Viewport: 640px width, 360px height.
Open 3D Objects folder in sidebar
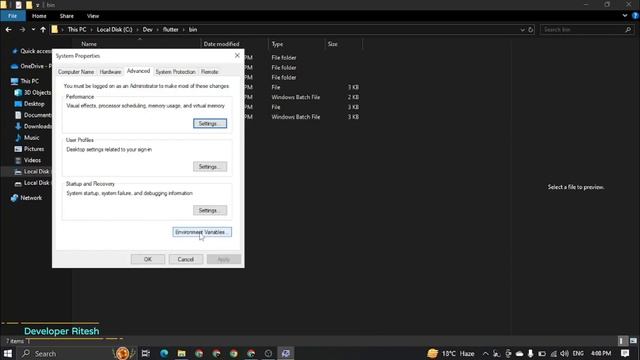click(33, 93)
